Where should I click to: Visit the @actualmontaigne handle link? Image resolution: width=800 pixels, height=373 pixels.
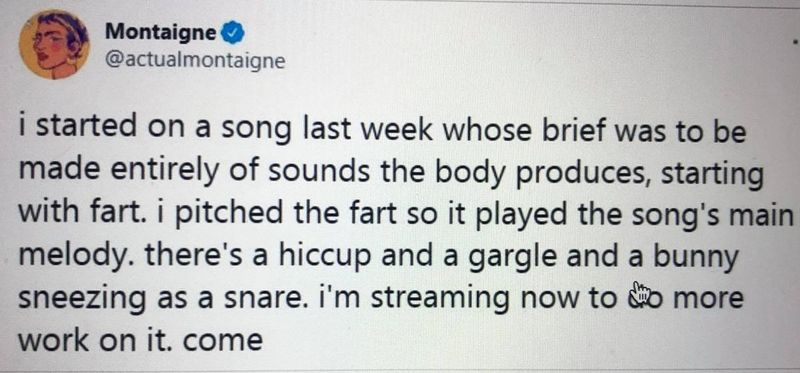coord(194,61)
